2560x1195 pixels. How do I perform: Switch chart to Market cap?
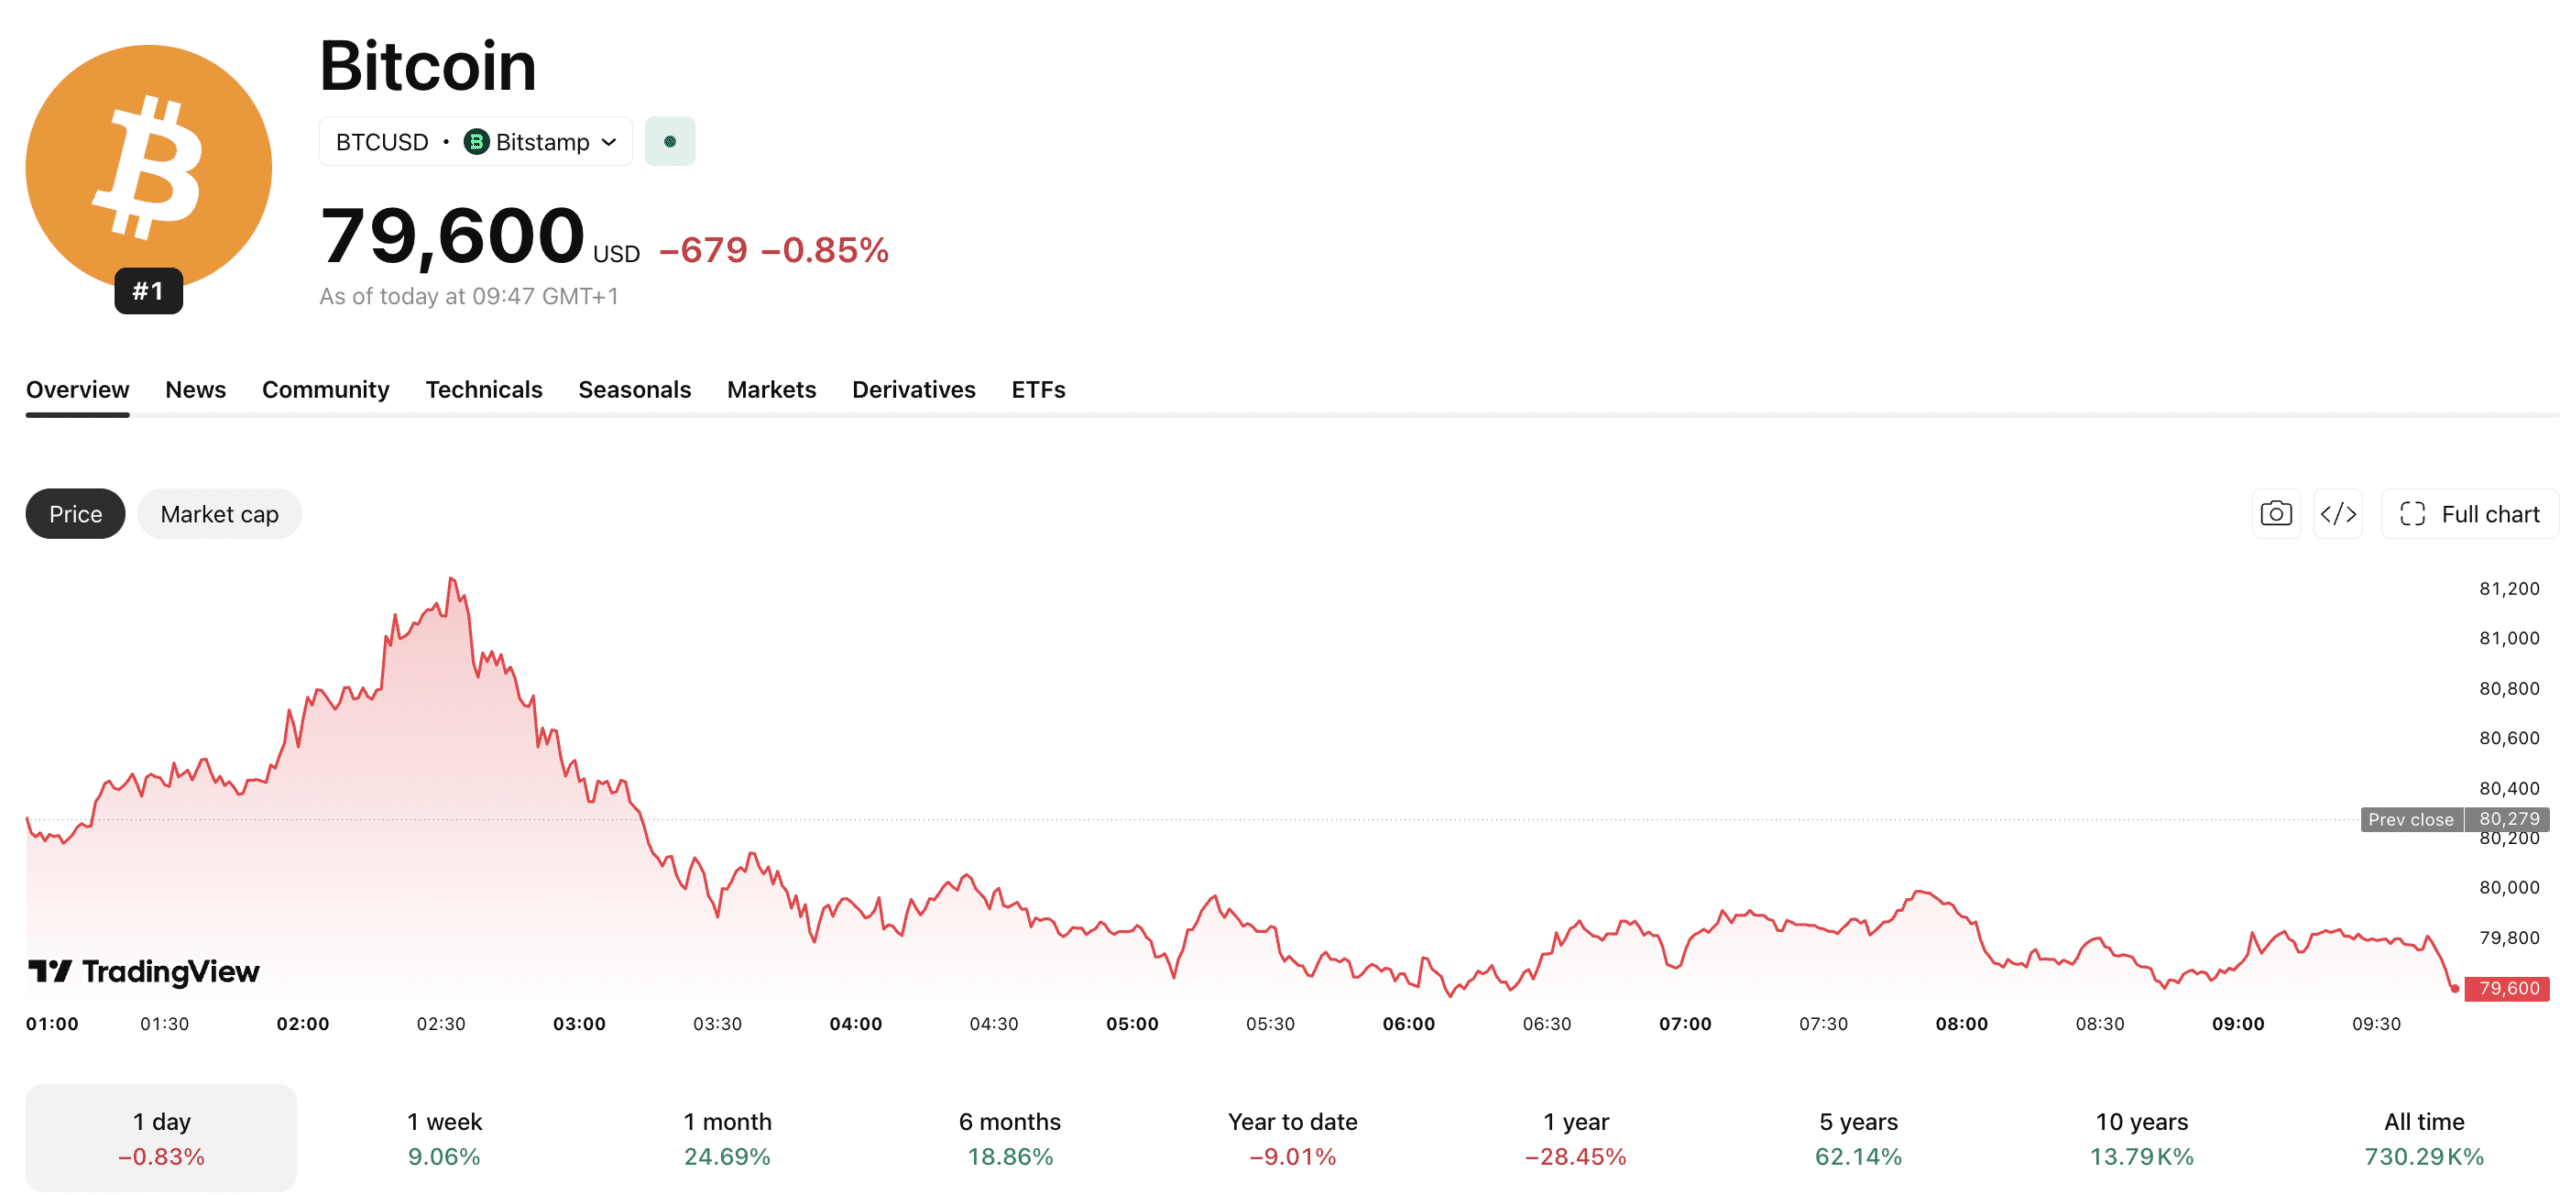tap(219, 514)
